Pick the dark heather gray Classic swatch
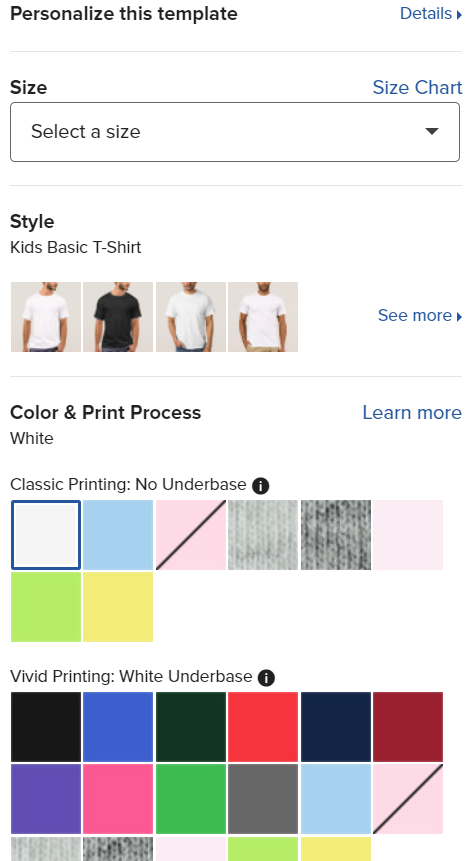 tap(336, 535)
